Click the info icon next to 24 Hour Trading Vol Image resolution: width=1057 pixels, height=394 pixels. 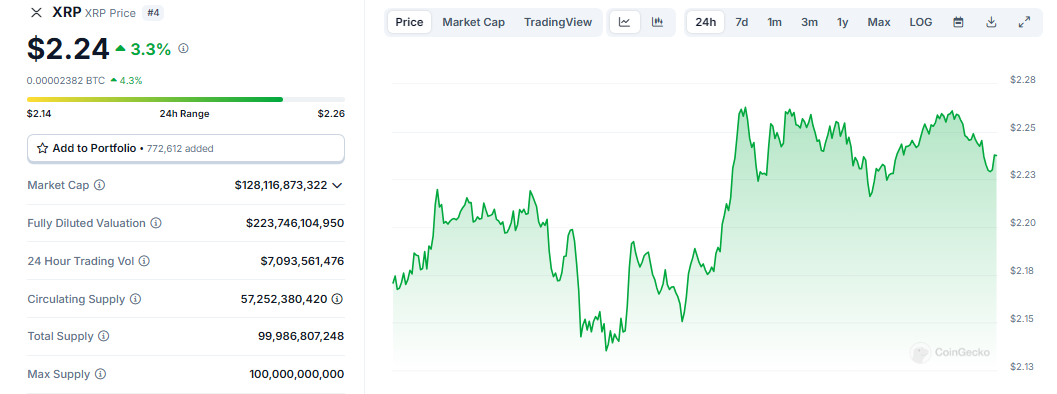144,260
